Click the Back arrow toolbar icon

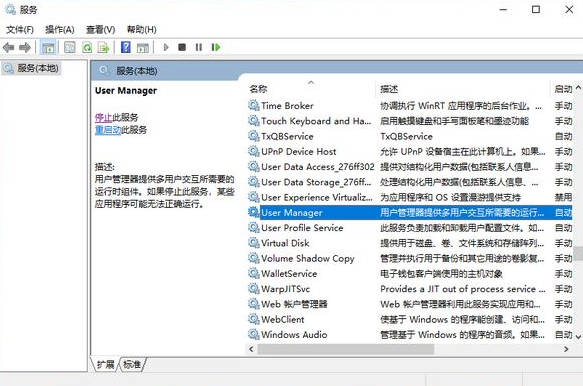tap(8, 47)
